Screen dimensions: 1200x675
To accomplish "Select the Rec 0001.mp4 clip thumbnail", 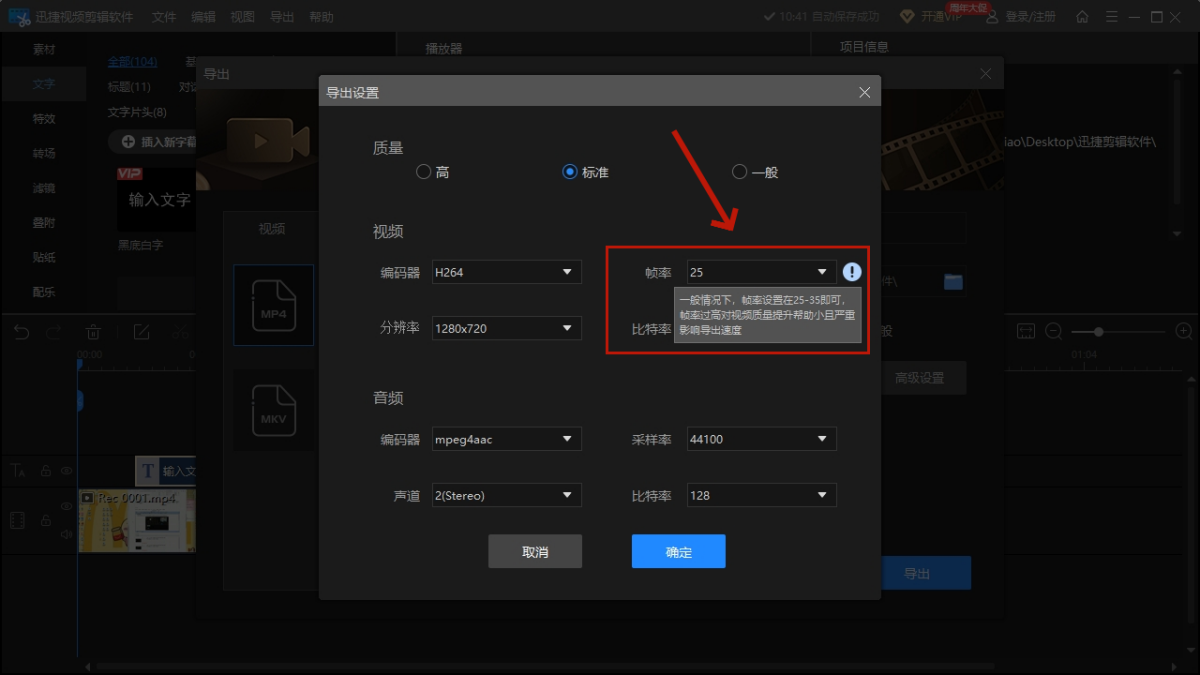I will (x=137, y=520).
